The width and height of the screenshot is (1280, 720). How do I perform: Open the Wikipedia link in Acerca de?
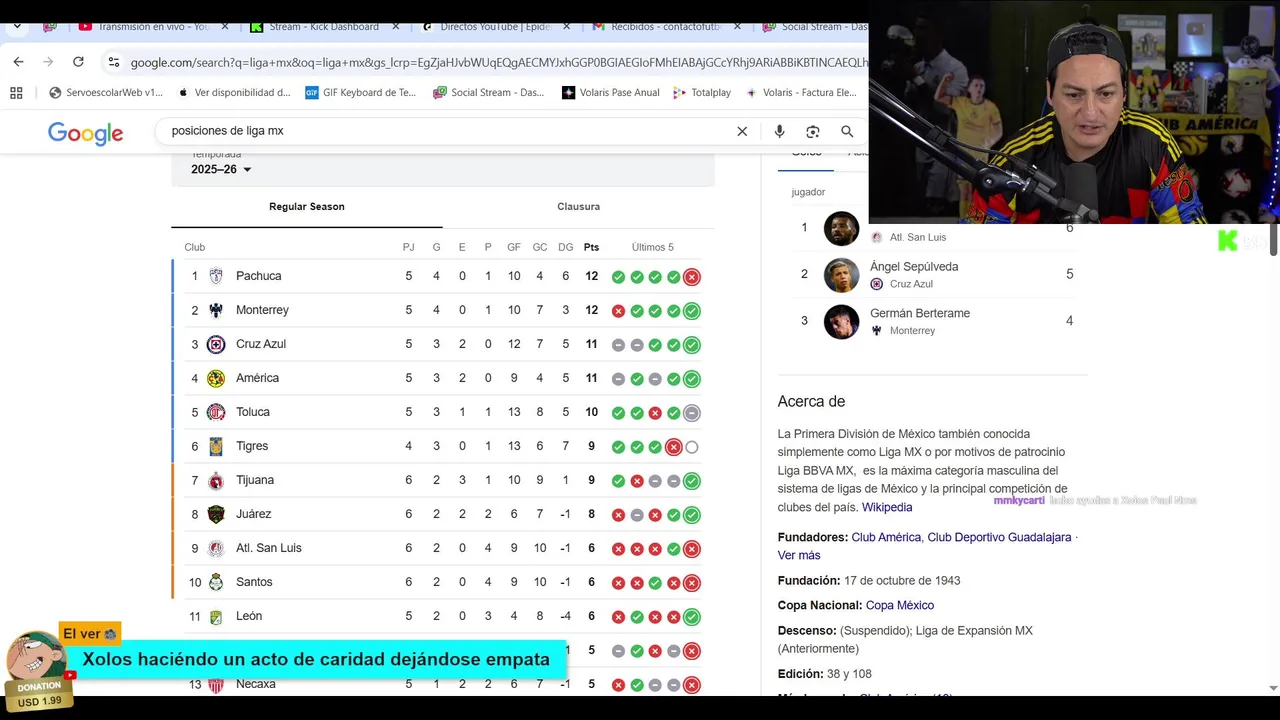tap(887, 507)
